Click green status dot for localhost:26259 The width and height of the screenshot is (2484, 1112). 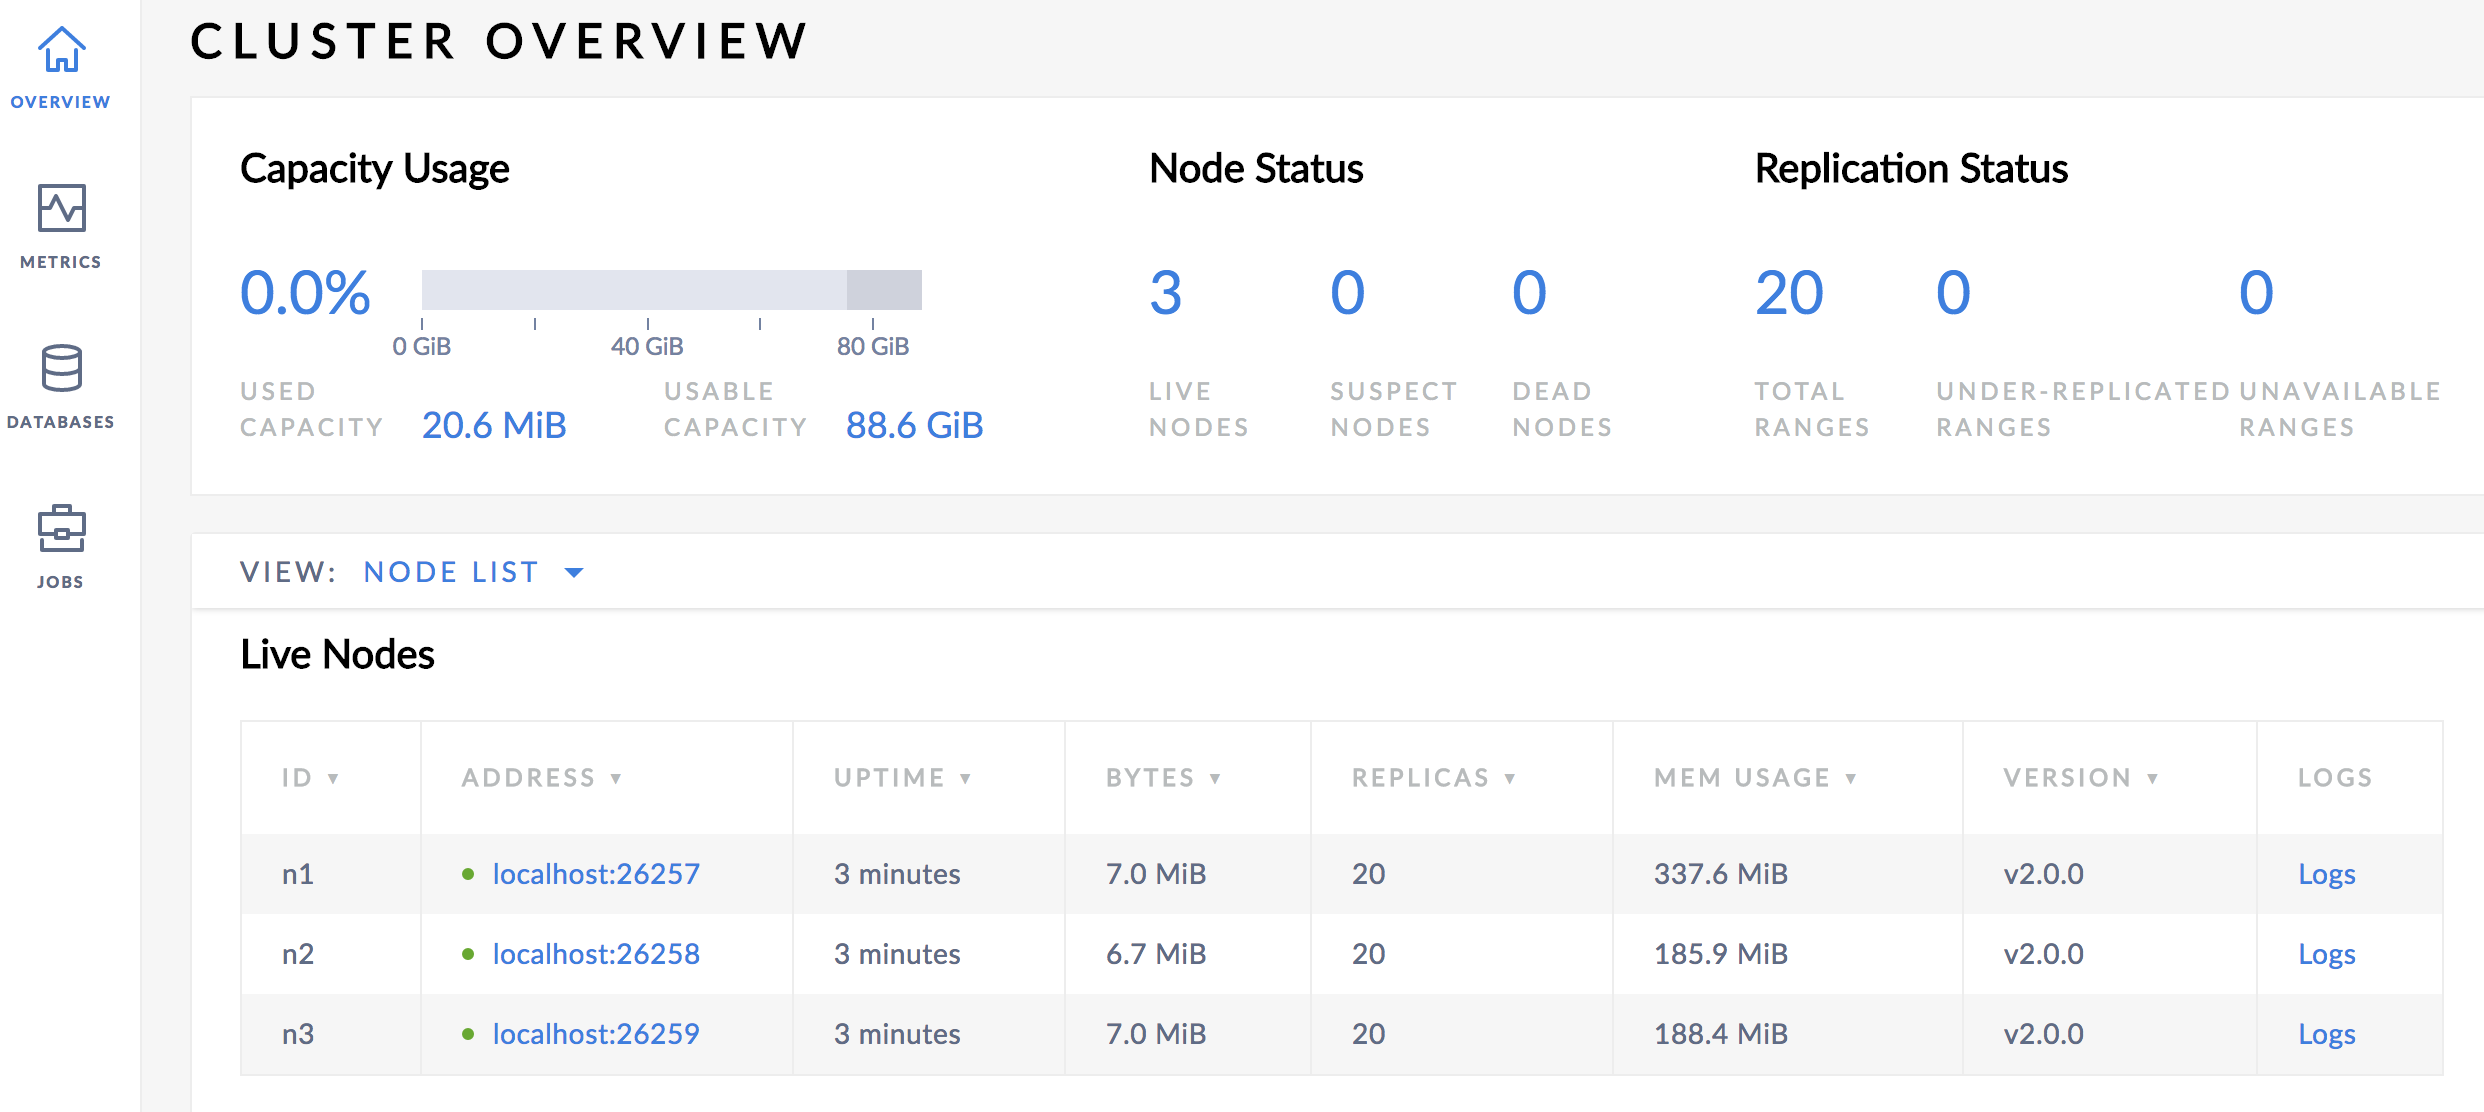(x=467, y=1034)
